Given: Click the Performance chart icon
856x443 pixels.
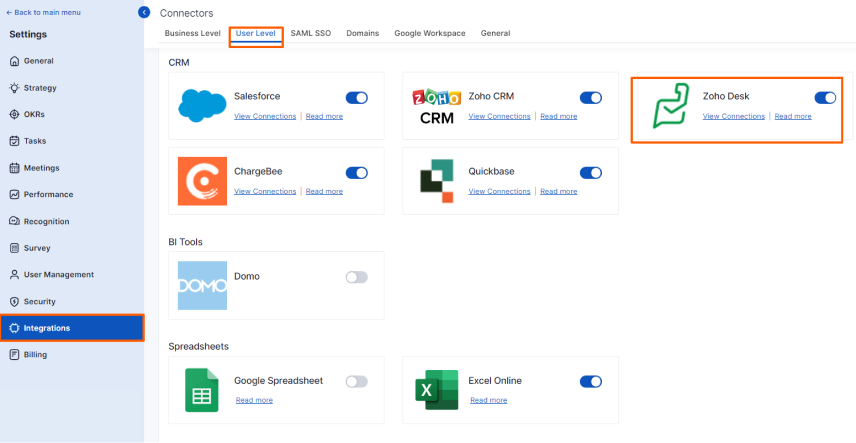Looking at the screenshot, I should click(15, 194).
